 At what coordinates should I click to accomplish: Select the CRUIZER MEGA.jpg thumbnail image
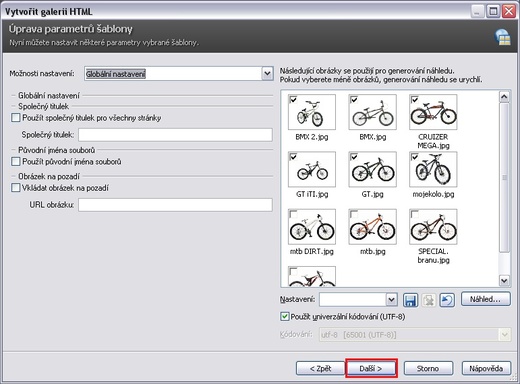(433, 112)
